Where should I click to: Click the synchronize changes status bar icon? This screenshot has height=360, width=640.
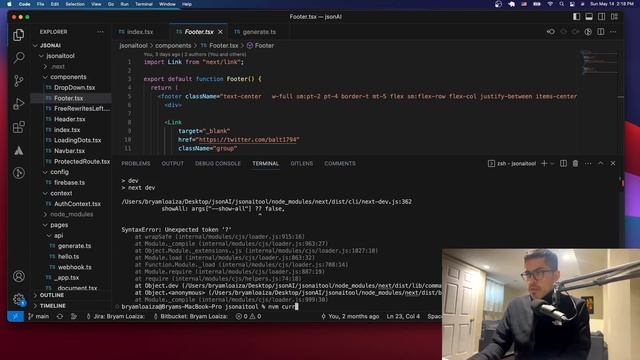point(60,316)
